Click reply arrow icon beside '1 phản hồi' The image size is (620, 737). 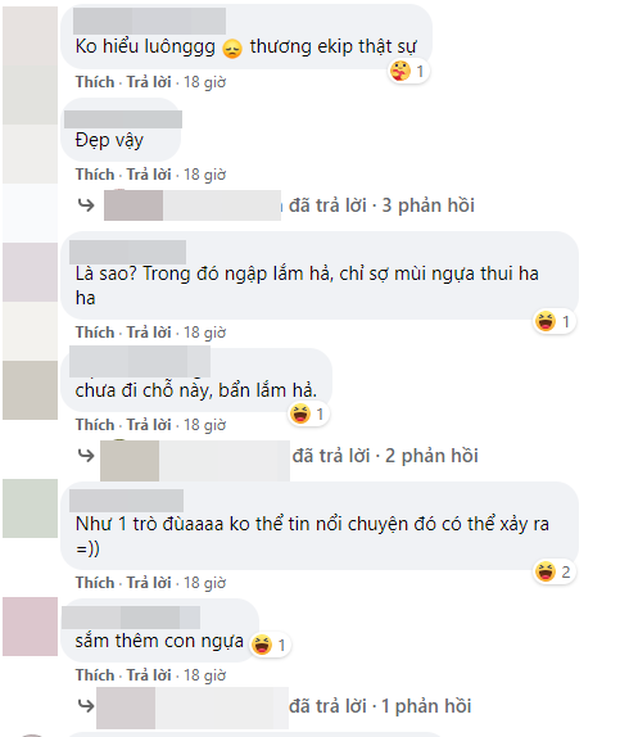(86, 706)
